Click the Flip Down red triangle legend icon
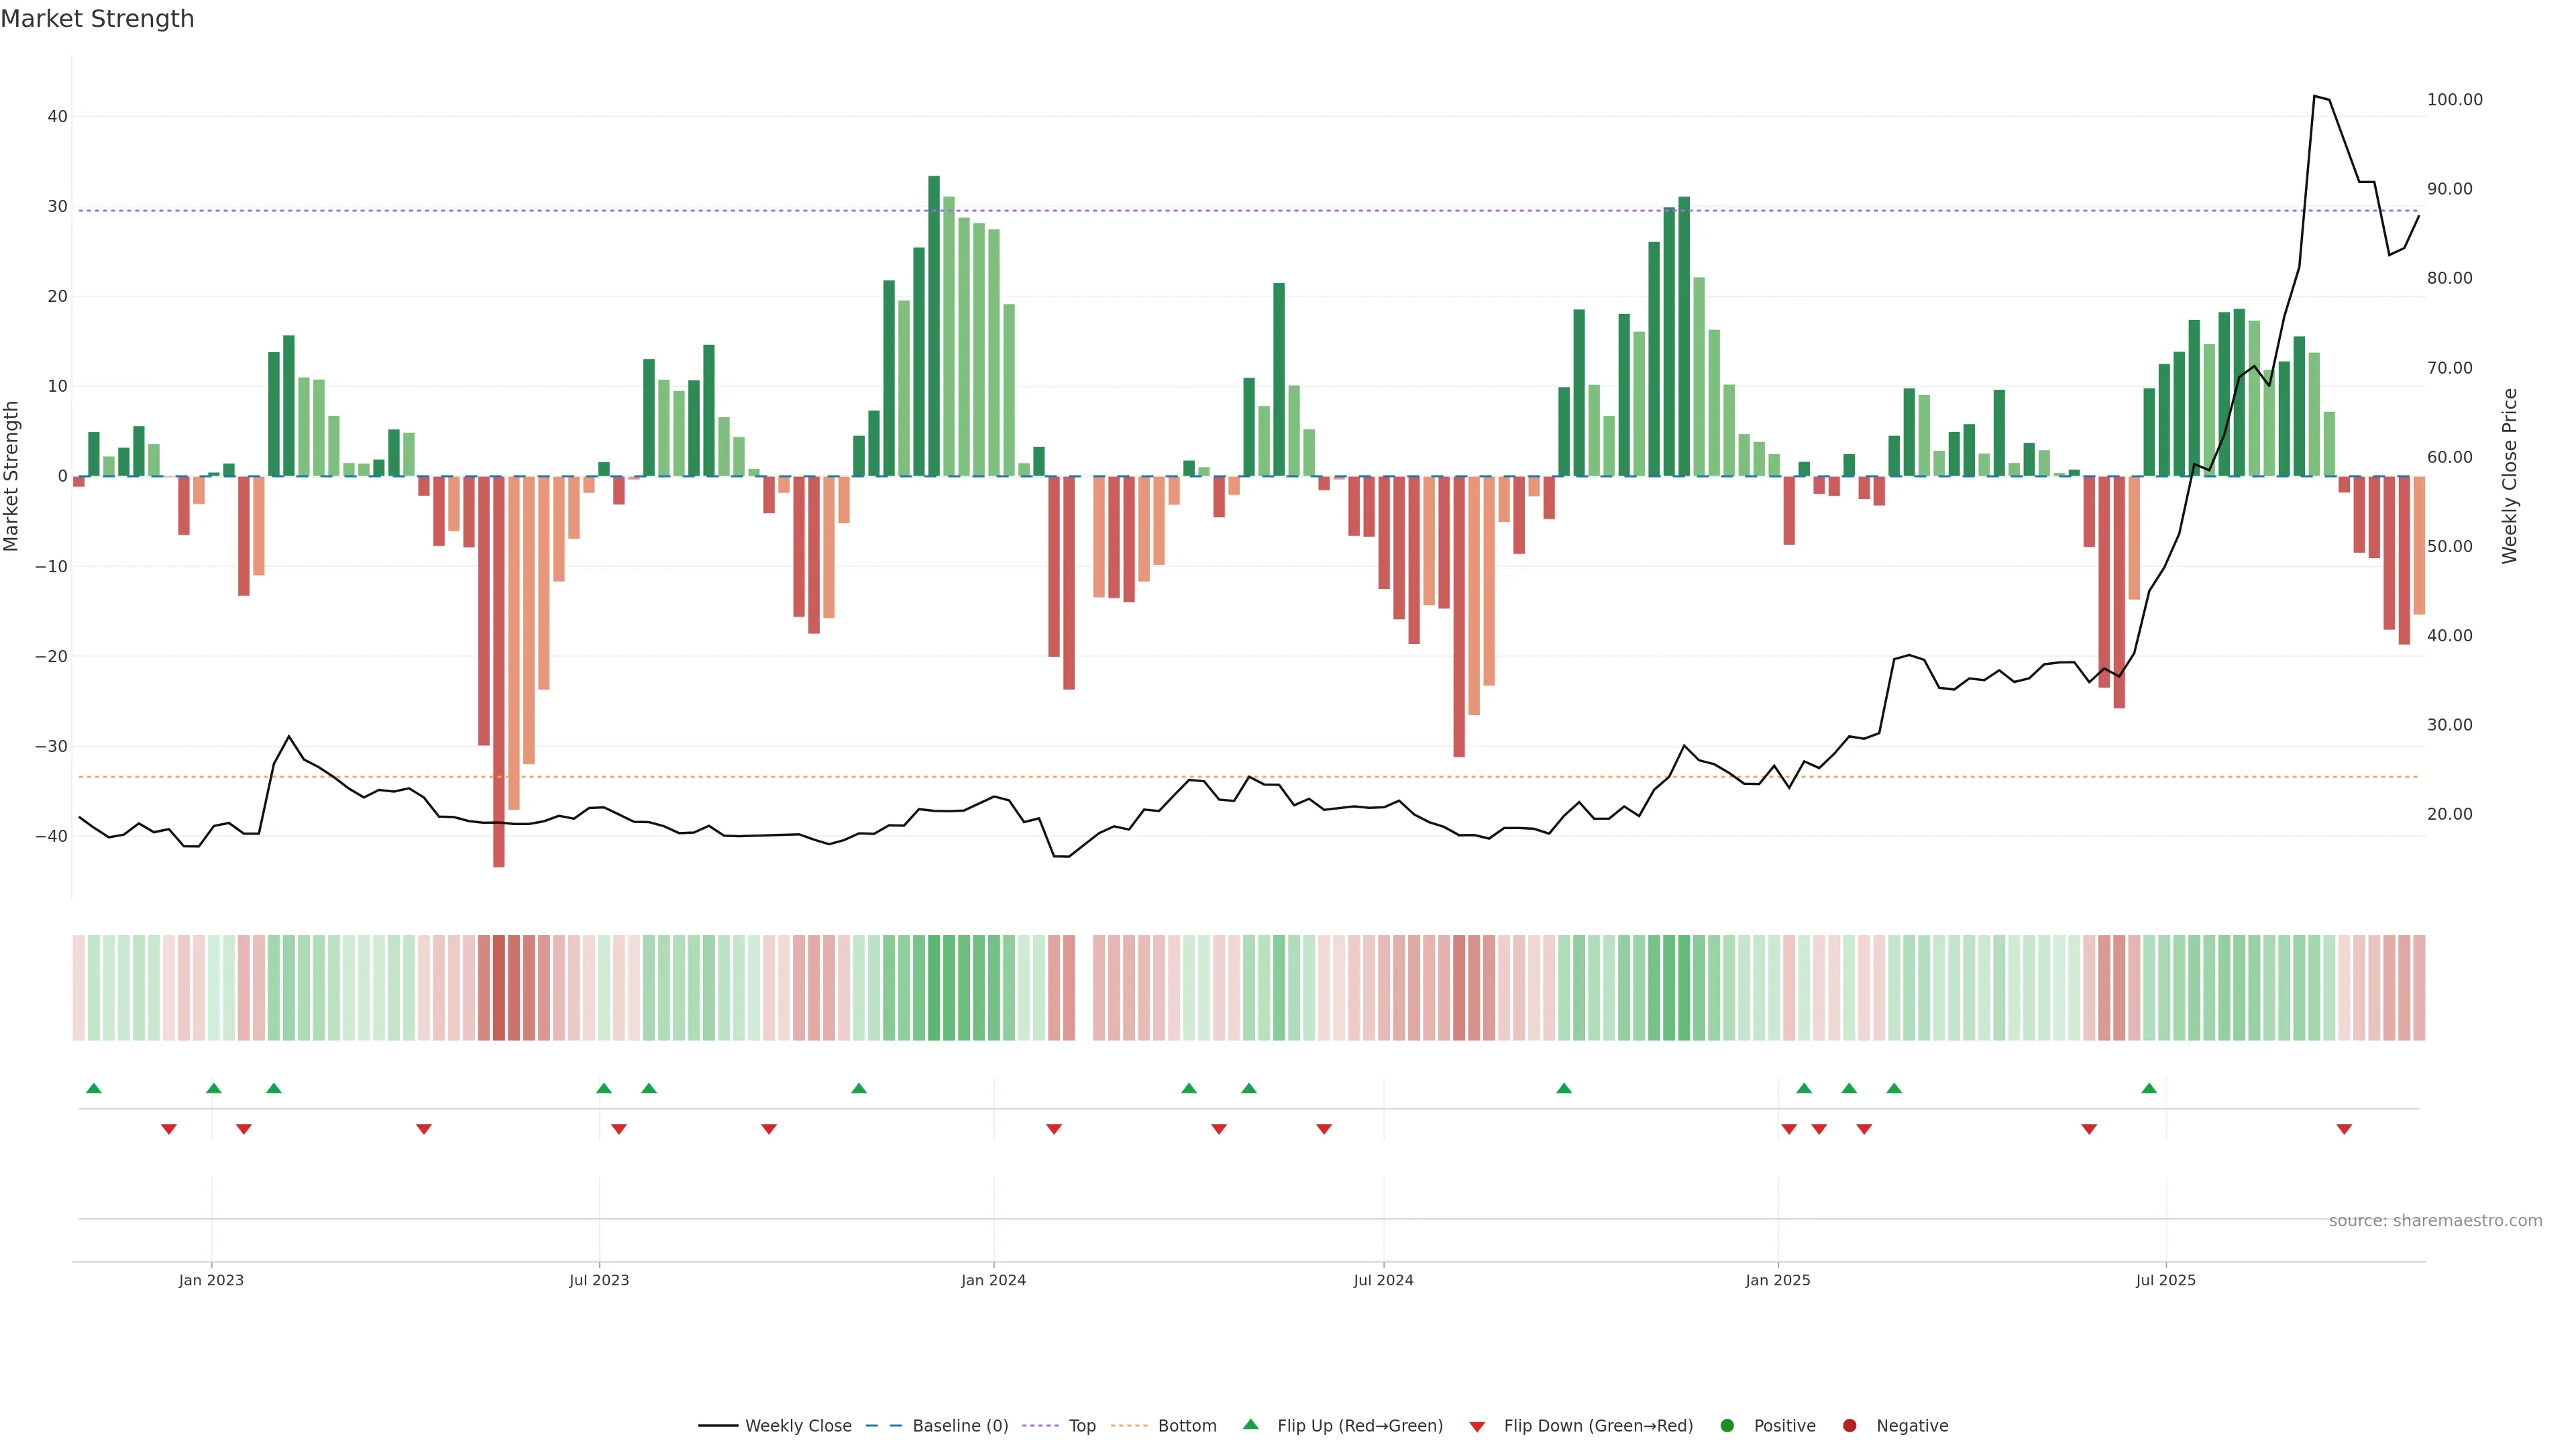 (1477, 1427)
